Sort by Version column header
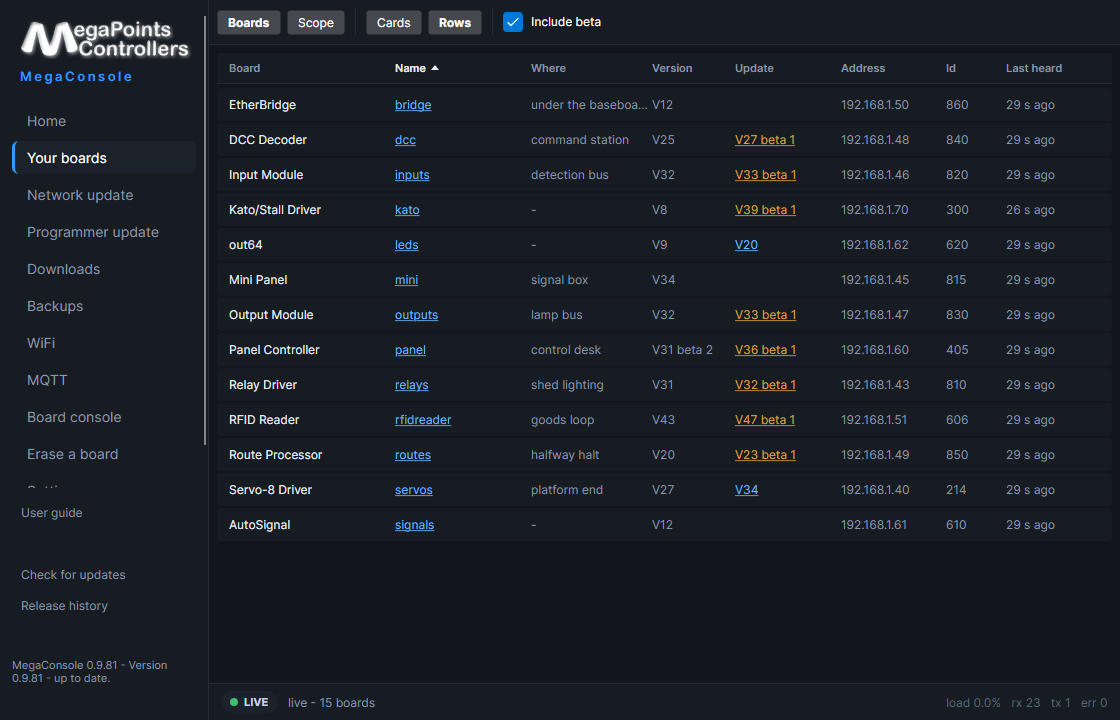Image resolution: width=1120 pixels, height=720 pixels. pos(672,69)
